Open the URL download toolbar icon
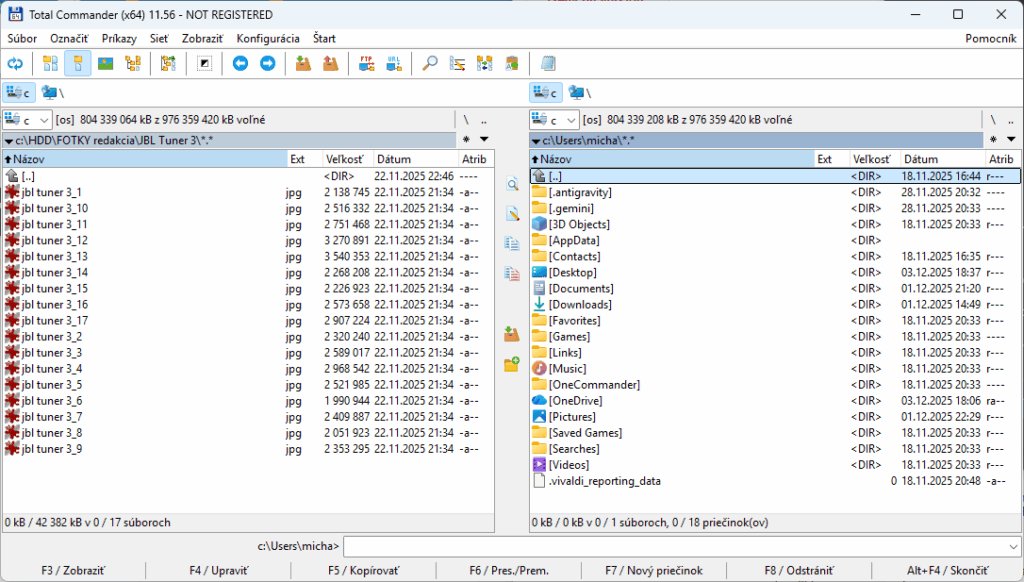This screenshot has height=582, width=1024. 394,64
